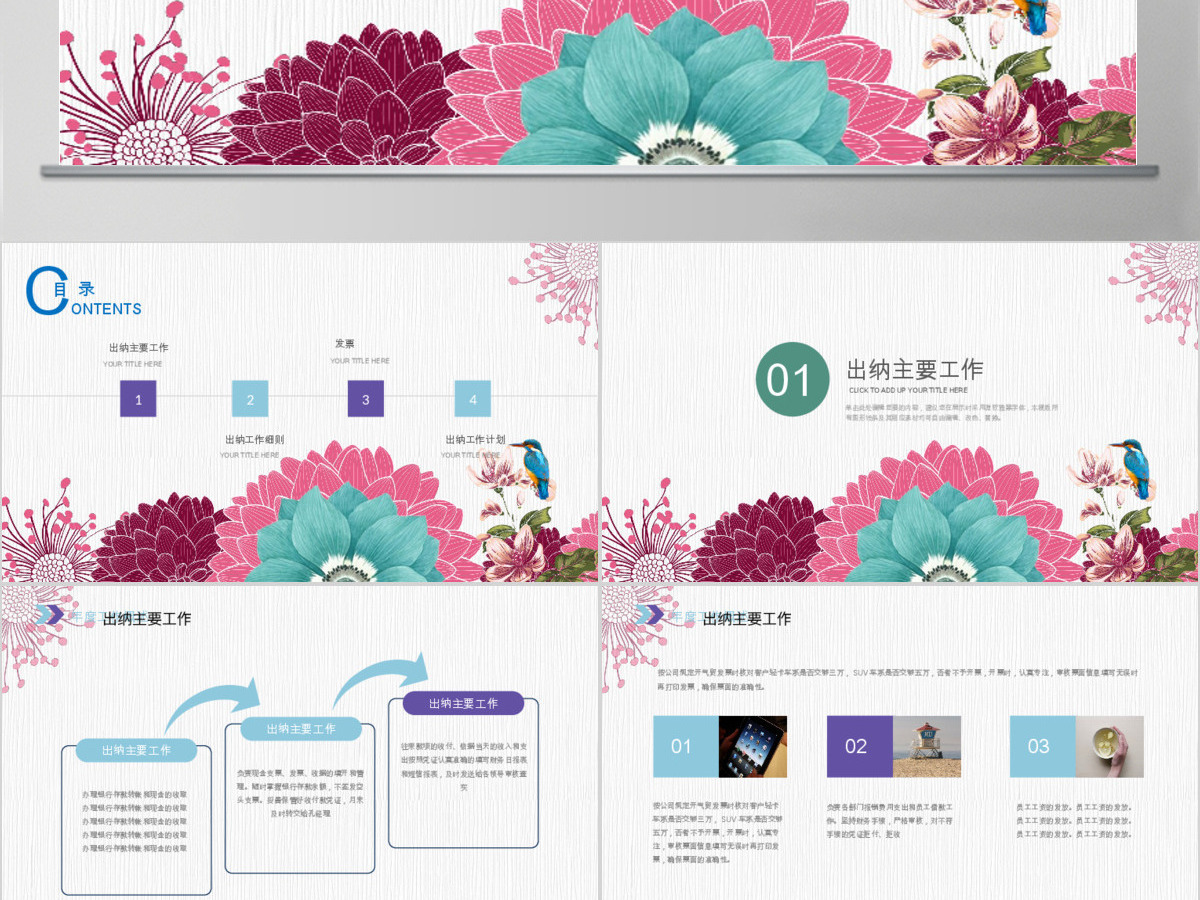Click the purple 02 tile
The width and height of the screenshot is (1200, 900).
pos(860,746)
